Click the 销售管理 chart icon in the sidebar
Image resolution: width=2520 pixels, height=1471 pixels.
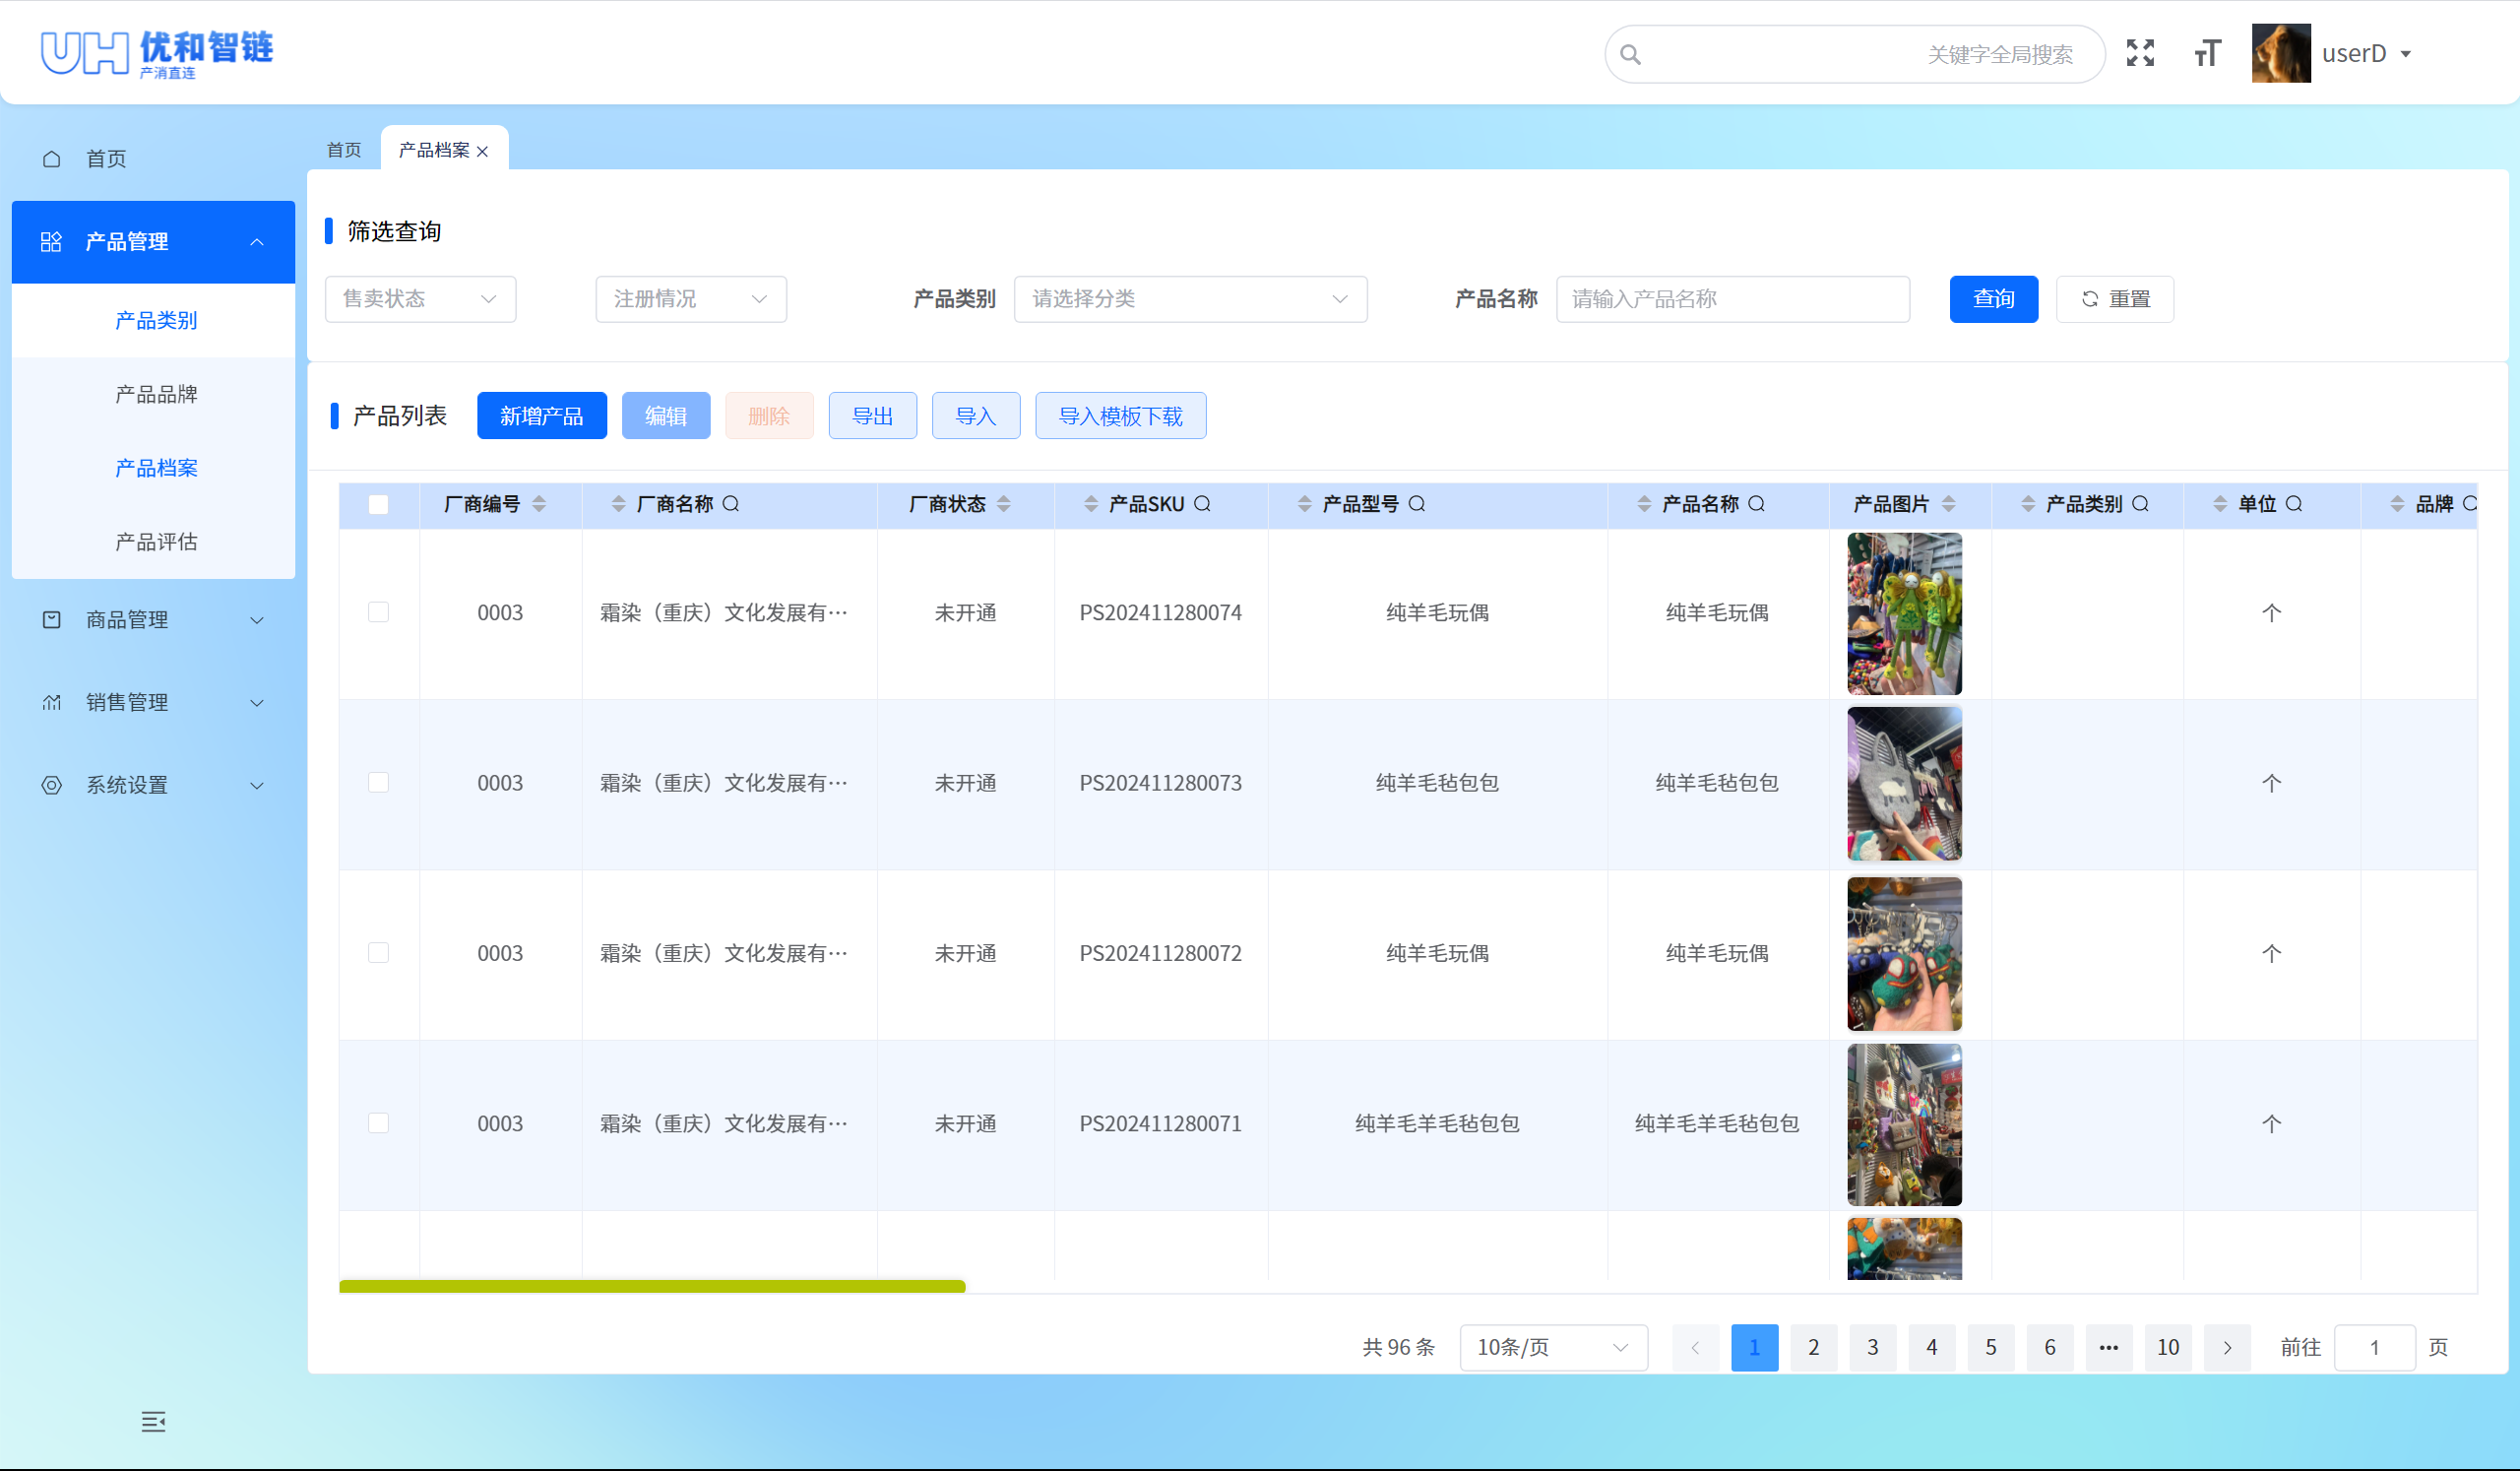52,702
